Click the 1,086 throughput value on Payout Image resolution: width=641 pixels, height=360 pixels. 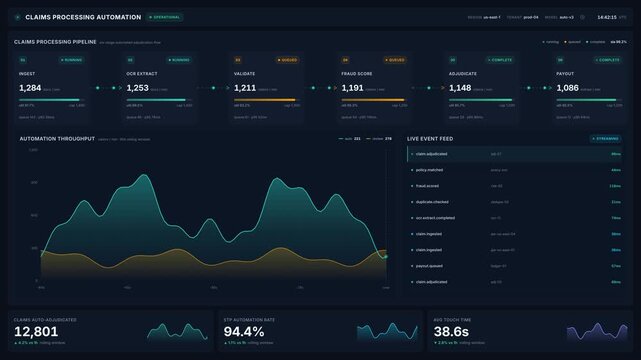point(568,88)
